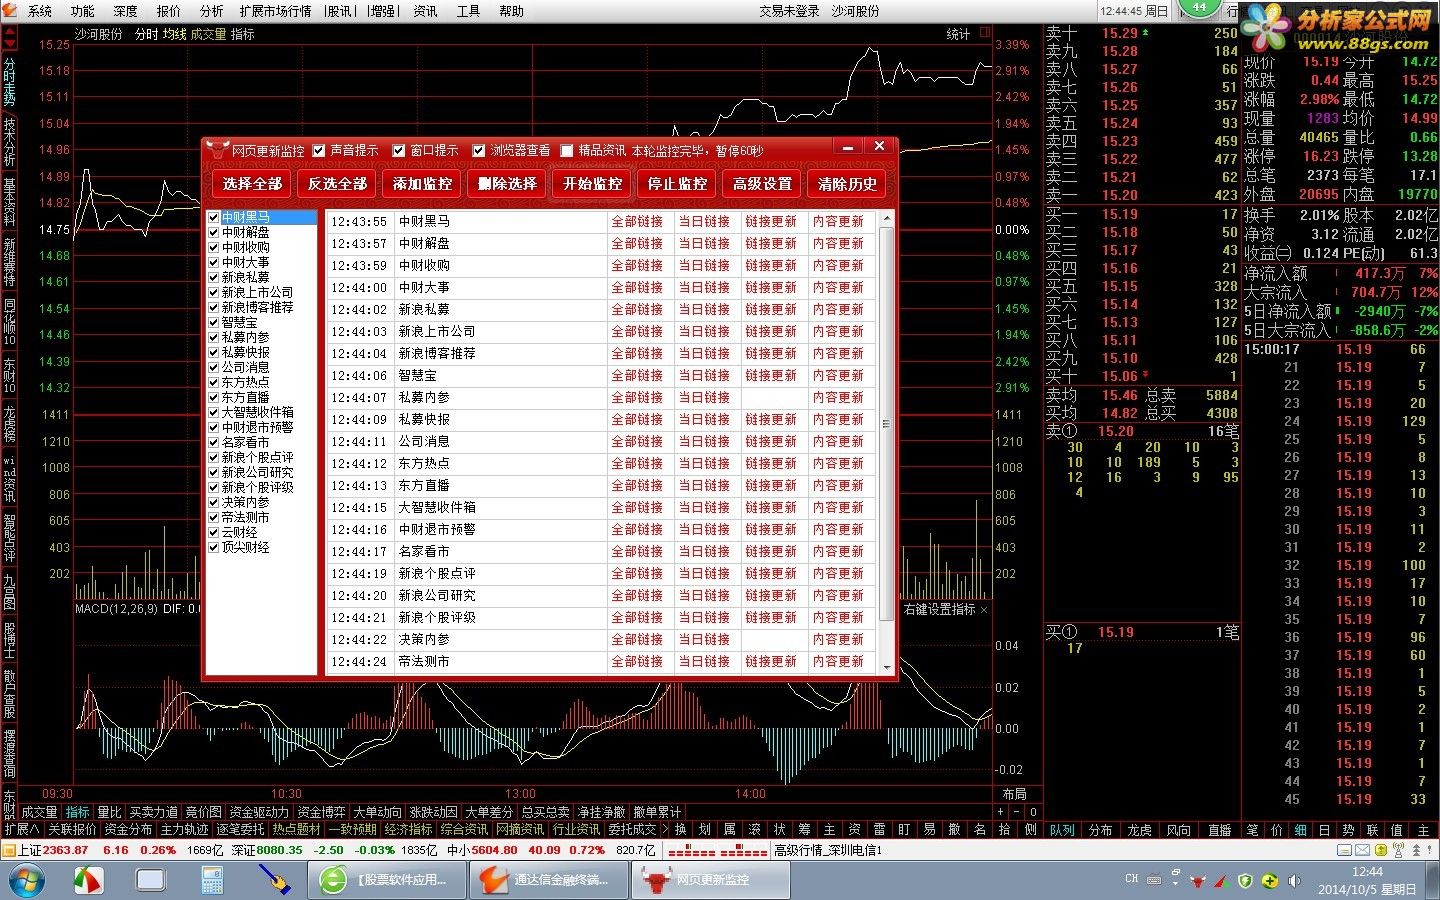Screen dimensions: 1440x900
Task: Close the 右键设置指标 hint with its x
Action: [984, 609]
